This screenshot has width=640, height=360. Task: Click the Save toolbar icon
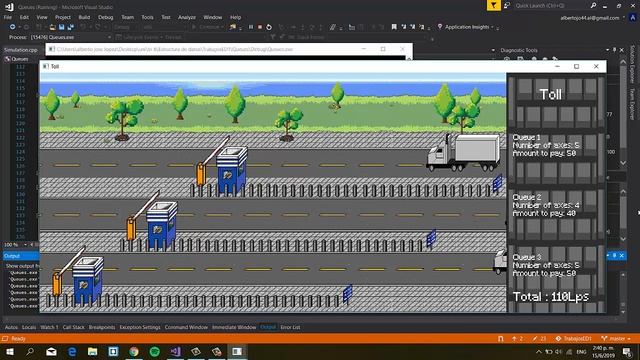coord(61,27)
